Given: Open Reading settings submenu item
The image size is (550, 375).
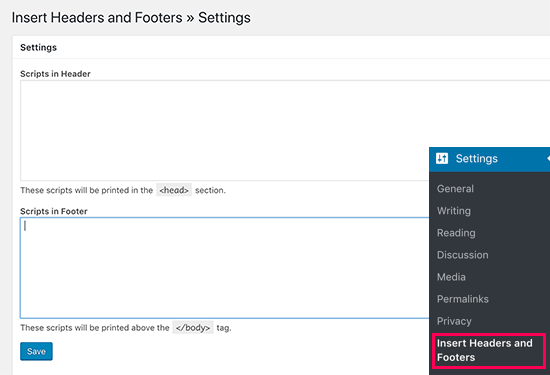Looking at the screenshot, I should click(456, 233).
